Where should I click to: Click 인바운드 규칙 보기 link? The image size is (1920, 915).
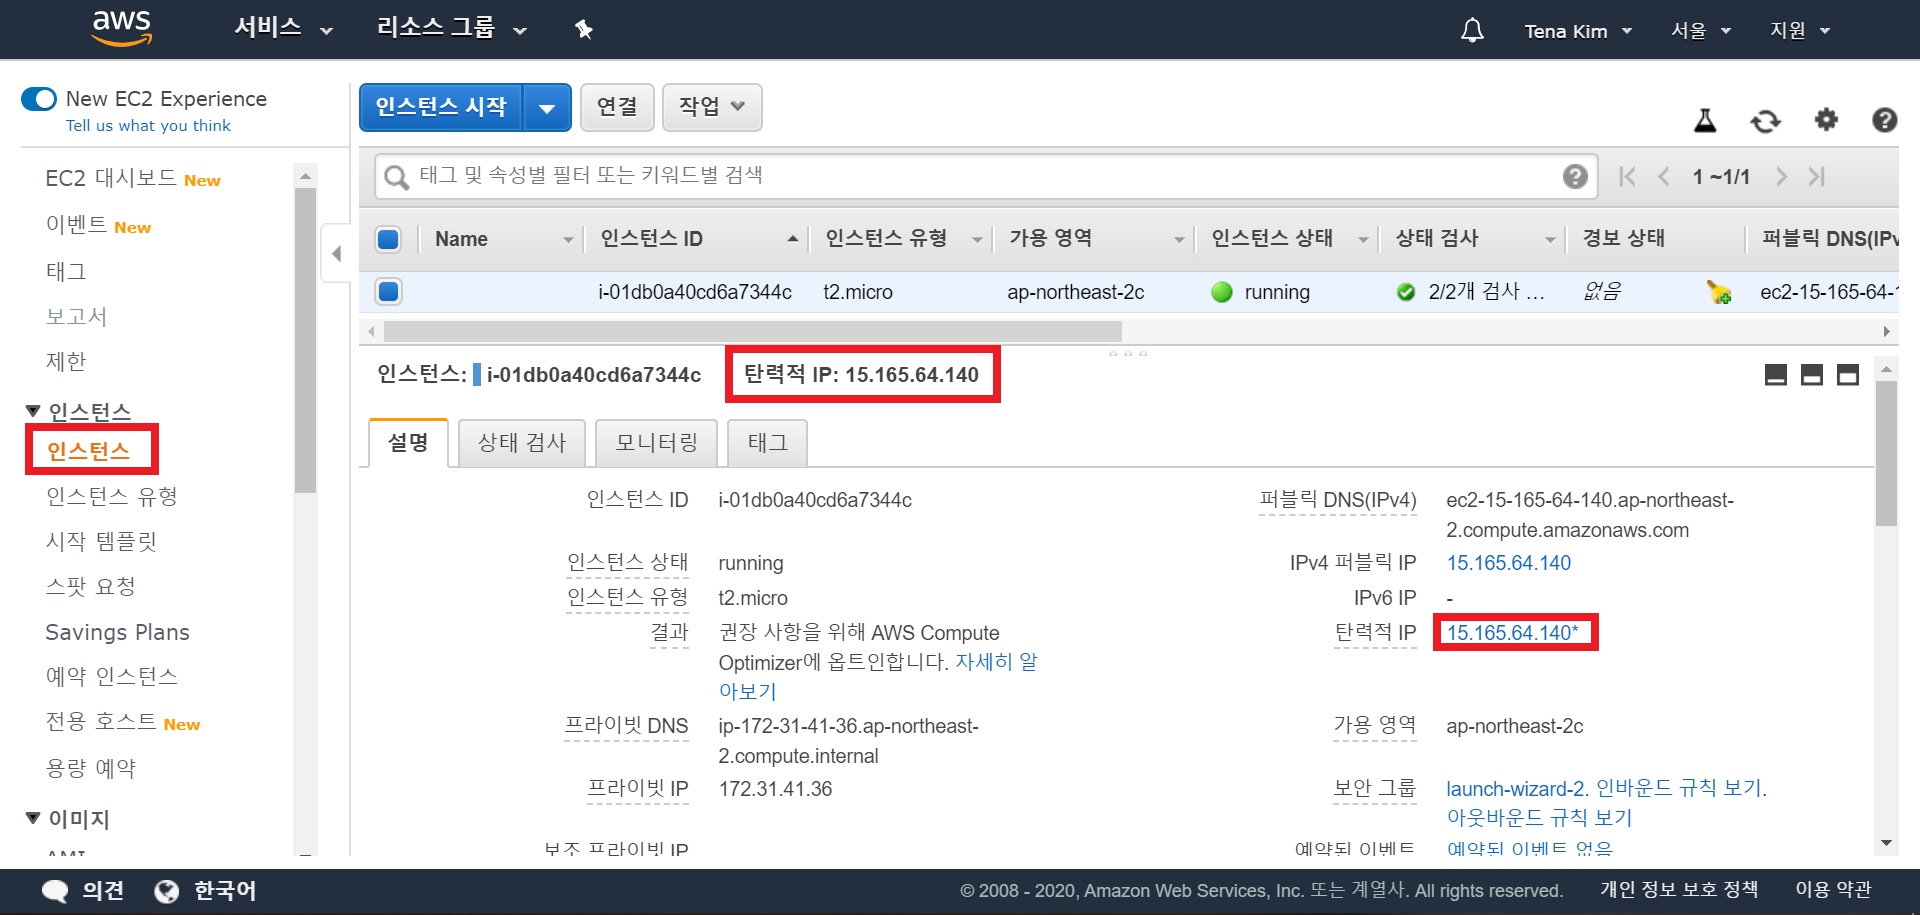1678,788
